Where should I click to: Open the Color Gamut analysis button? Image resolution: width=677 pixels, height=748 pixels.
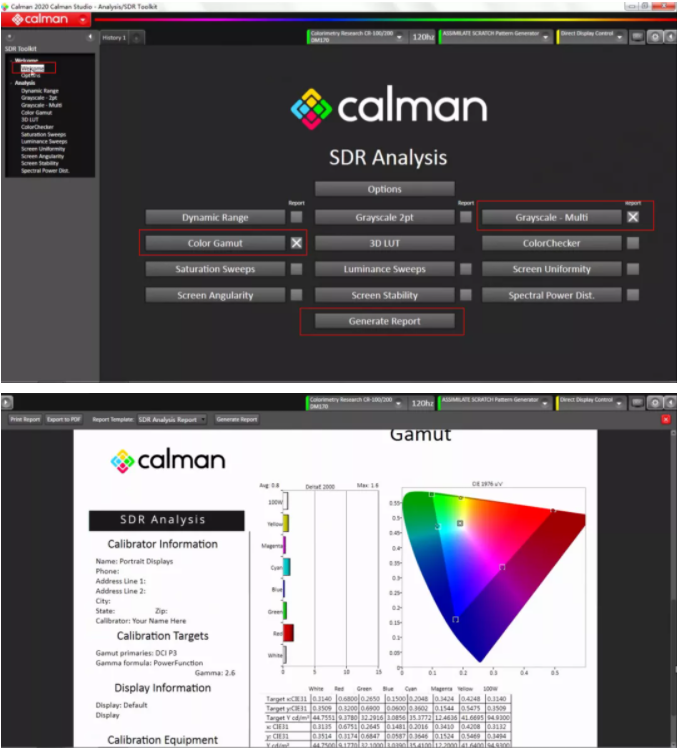click(x=215, y=243)
